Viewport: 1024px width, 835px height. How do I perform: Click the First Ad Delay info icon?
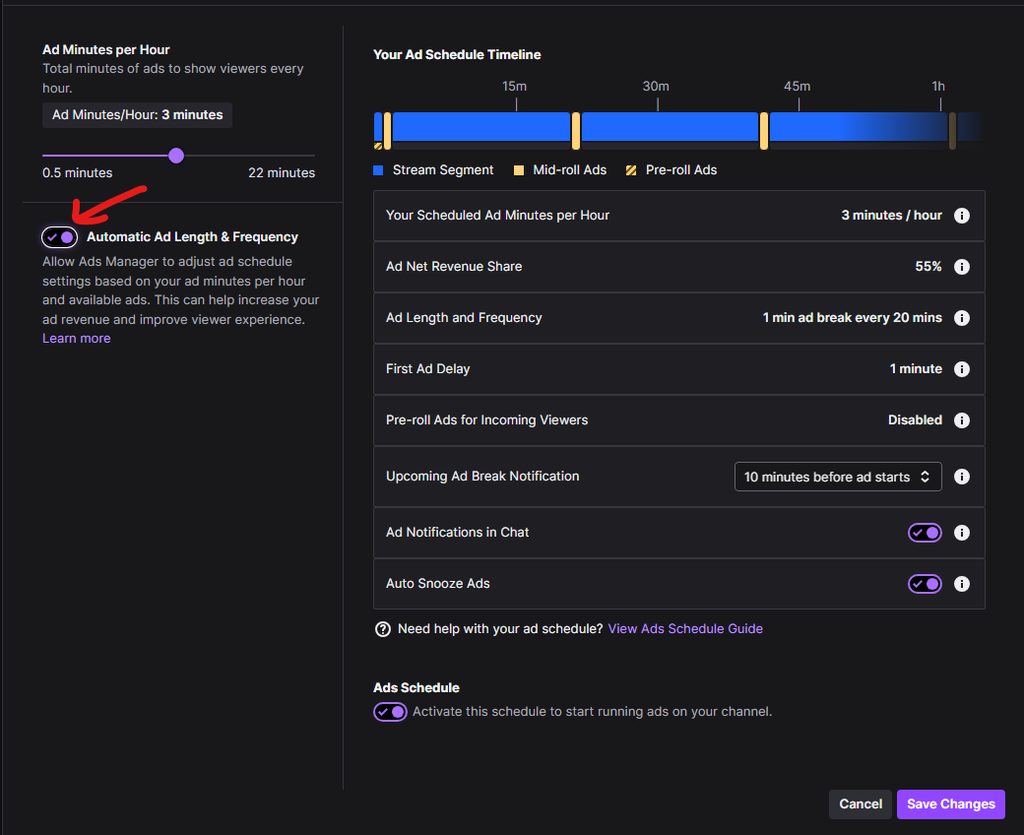tap(962, 368)
